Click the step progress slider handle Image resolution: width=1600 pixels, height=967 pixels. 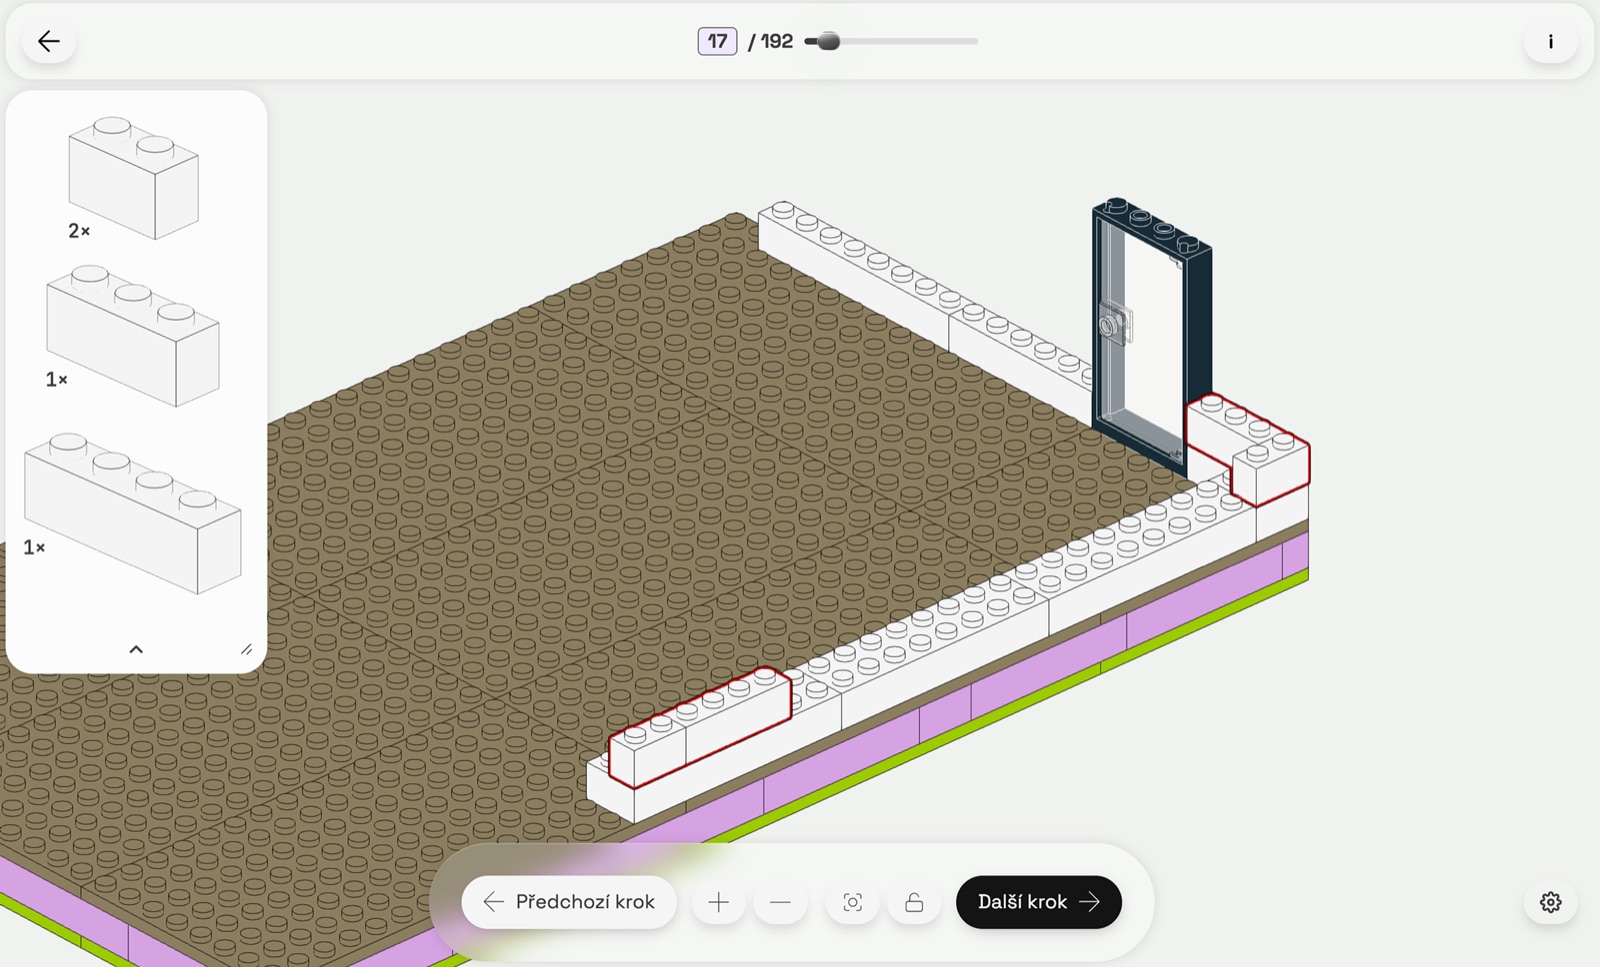pos(828,41)
